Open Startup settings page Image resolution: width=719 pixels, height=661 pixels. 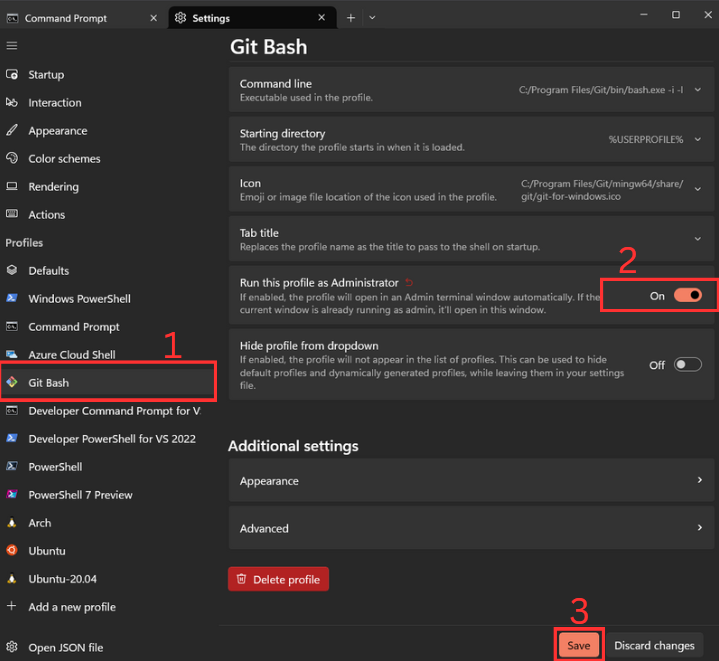(x=108, y=74)
